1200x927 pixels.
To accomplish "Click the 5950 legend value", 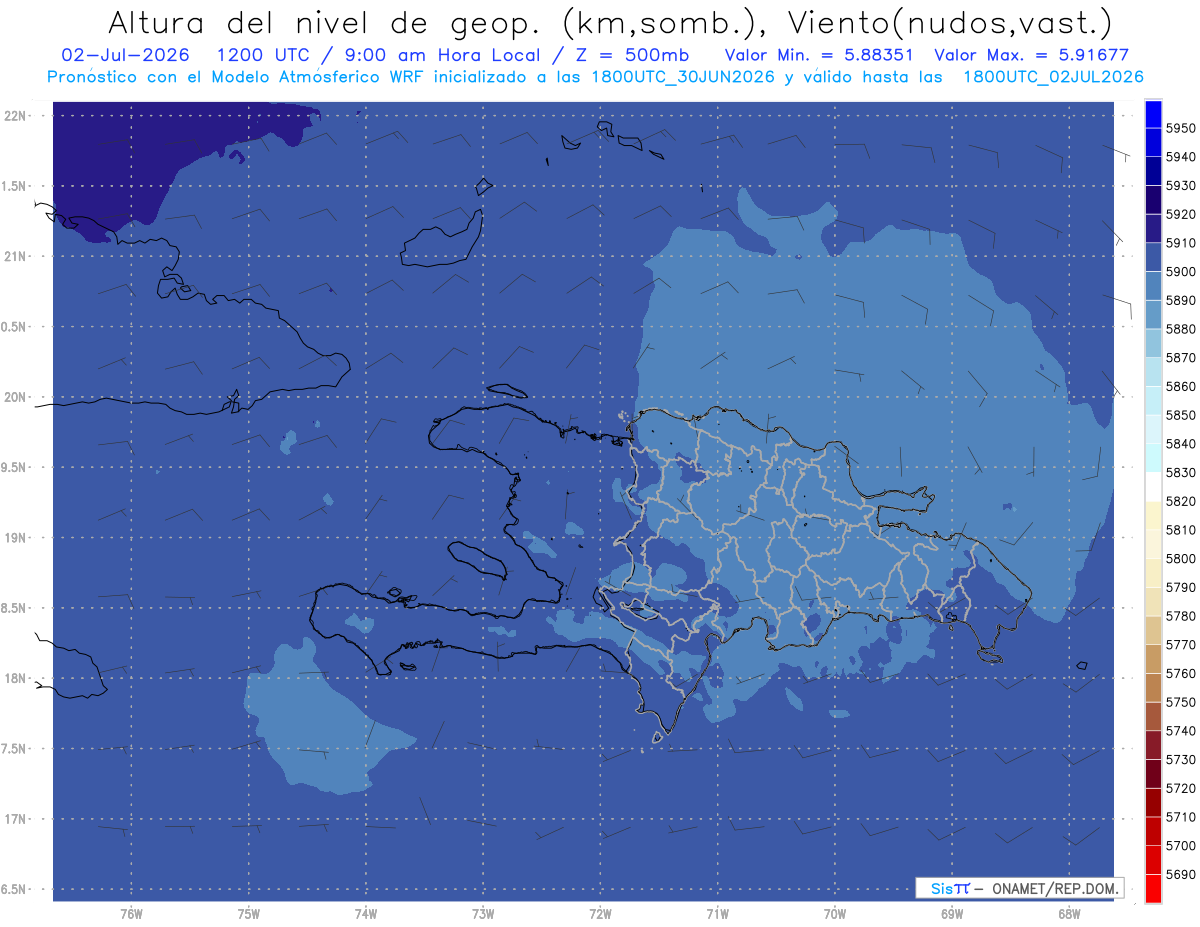I will pyautogui.click(x=1180, y=128).
